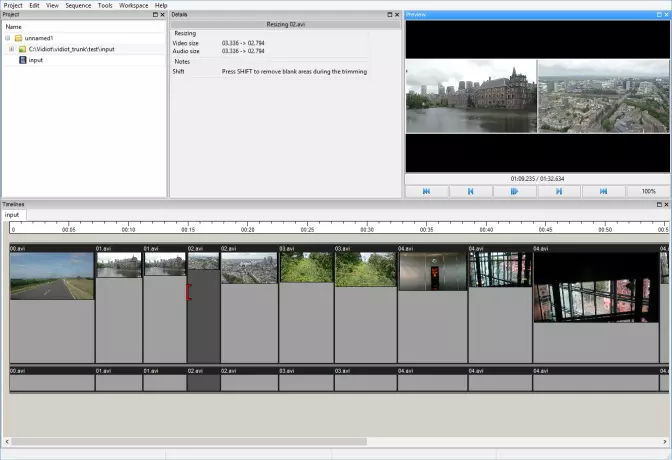Click the Video size value text
Screen dimensions: 672x460
[x=243, y=43]
